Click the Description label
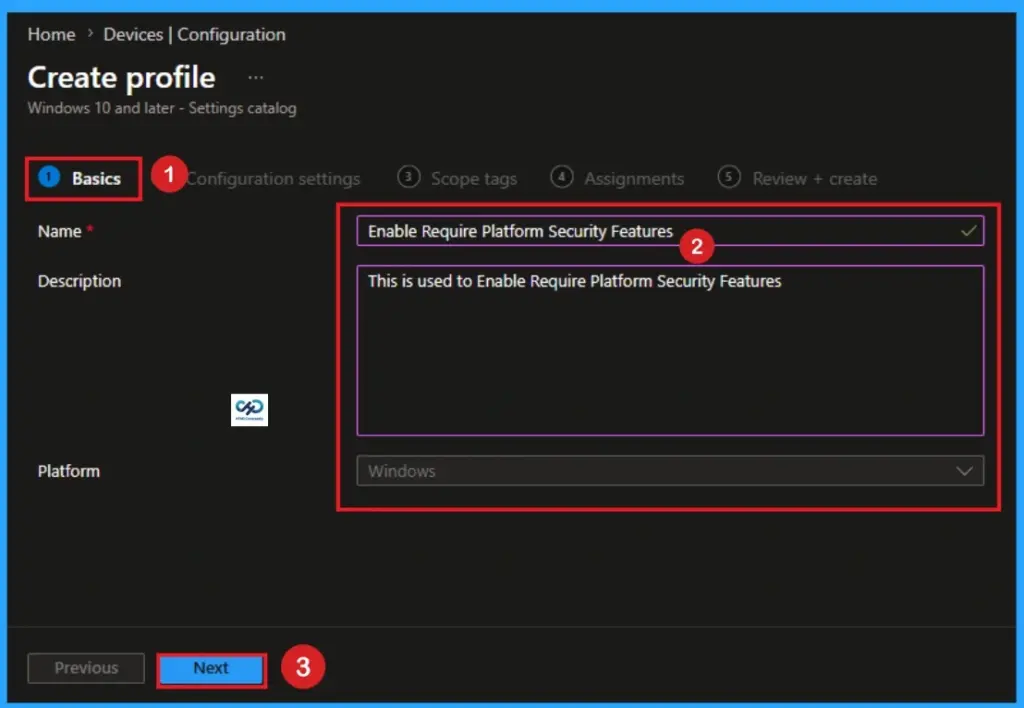Image resolution: width=1024 pixels, height=708 pixels. click(79, 282)
